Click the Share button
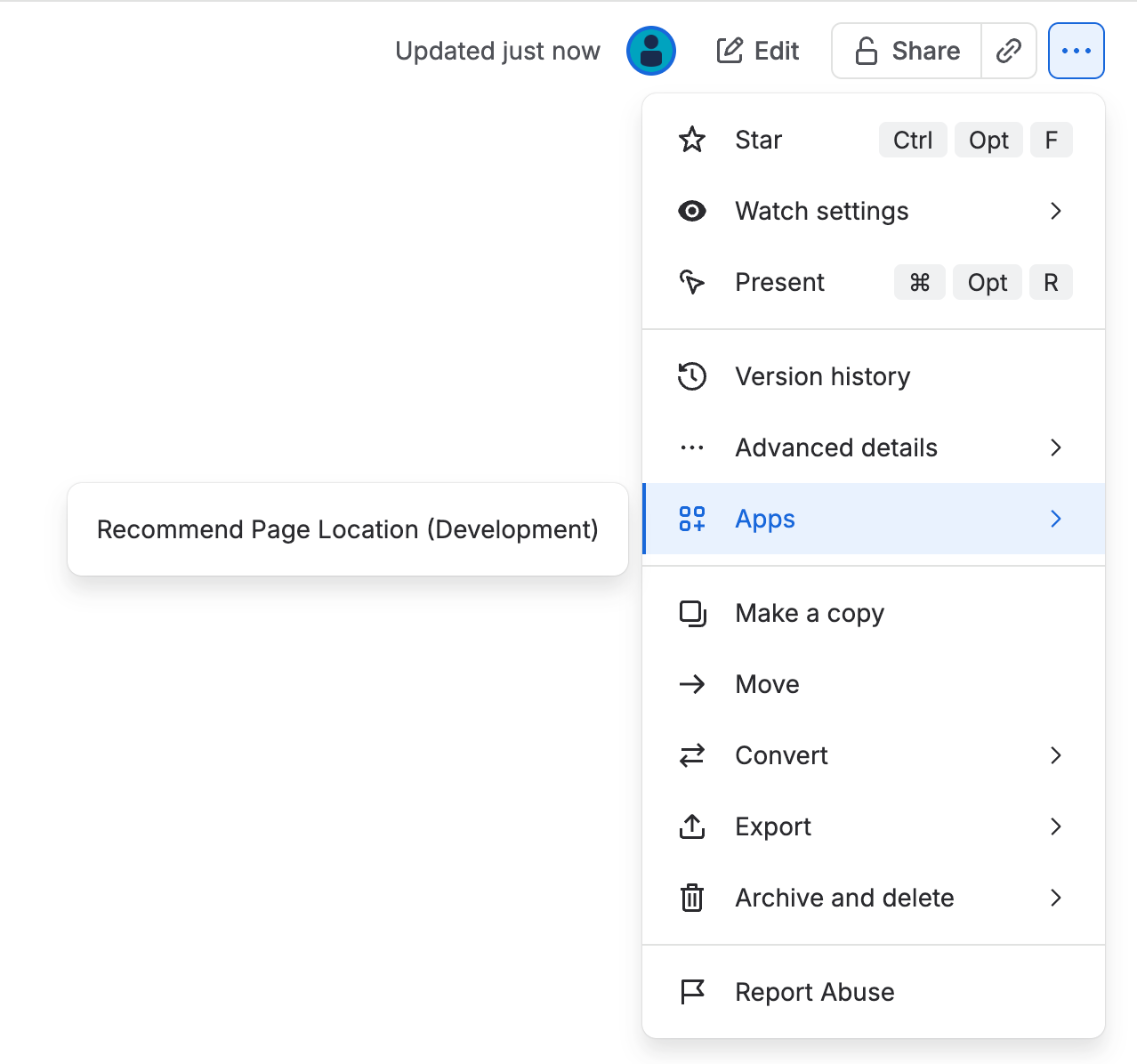The width and height of the screenshot is (1137, 1064). (x=906, y=51)
